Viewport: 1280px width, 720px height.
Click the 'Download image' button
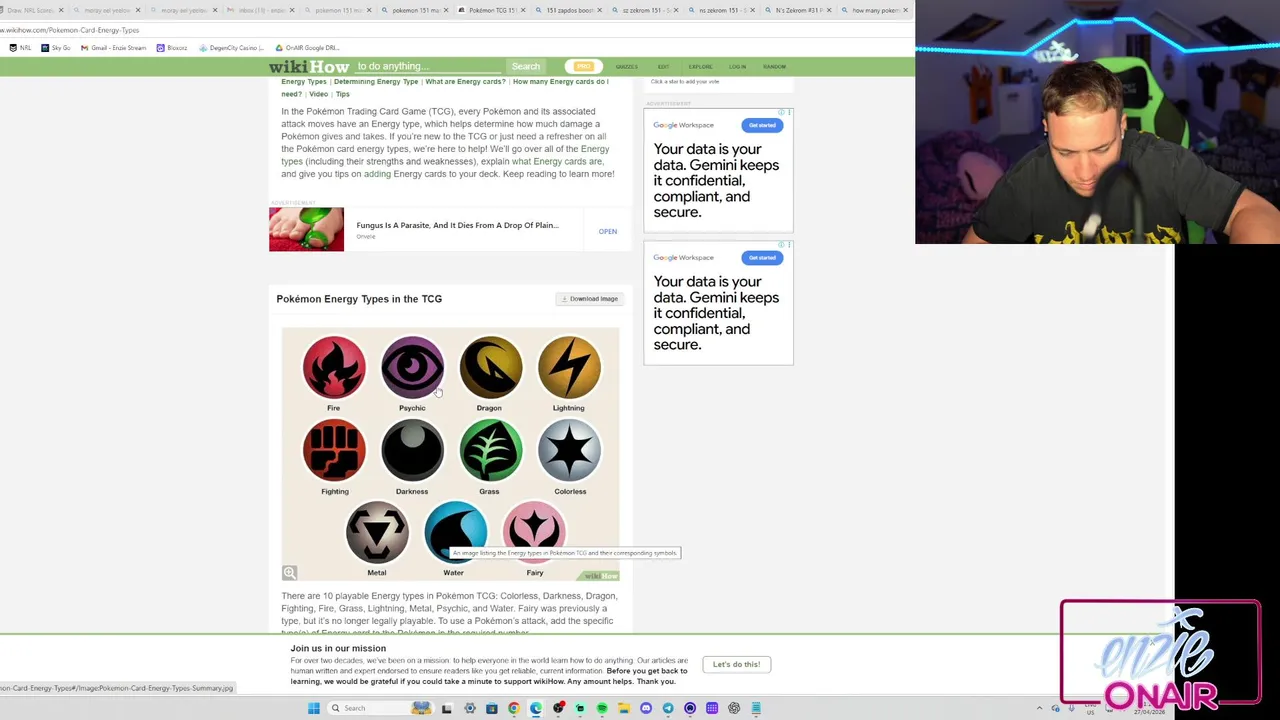coord(590,299)
